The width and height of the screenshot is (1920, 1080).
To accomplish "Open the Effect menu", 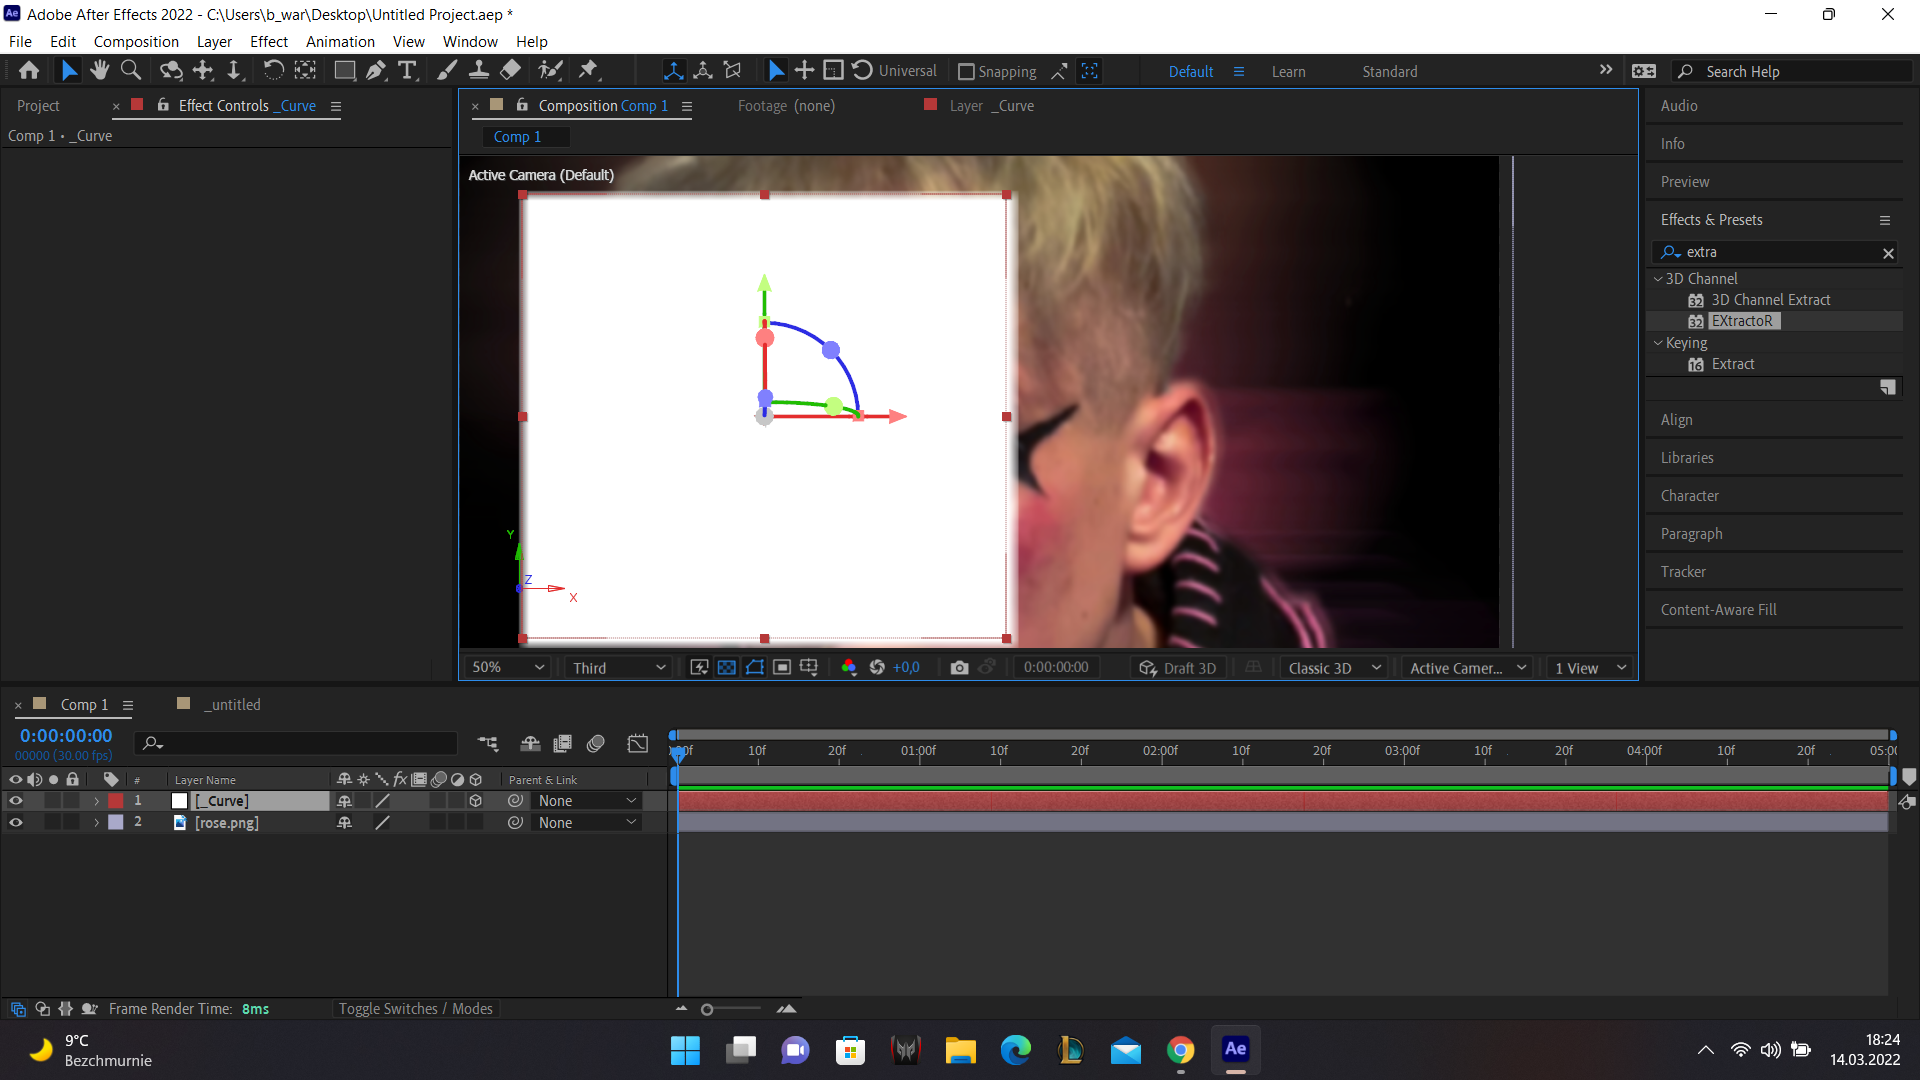I will 268,41.
